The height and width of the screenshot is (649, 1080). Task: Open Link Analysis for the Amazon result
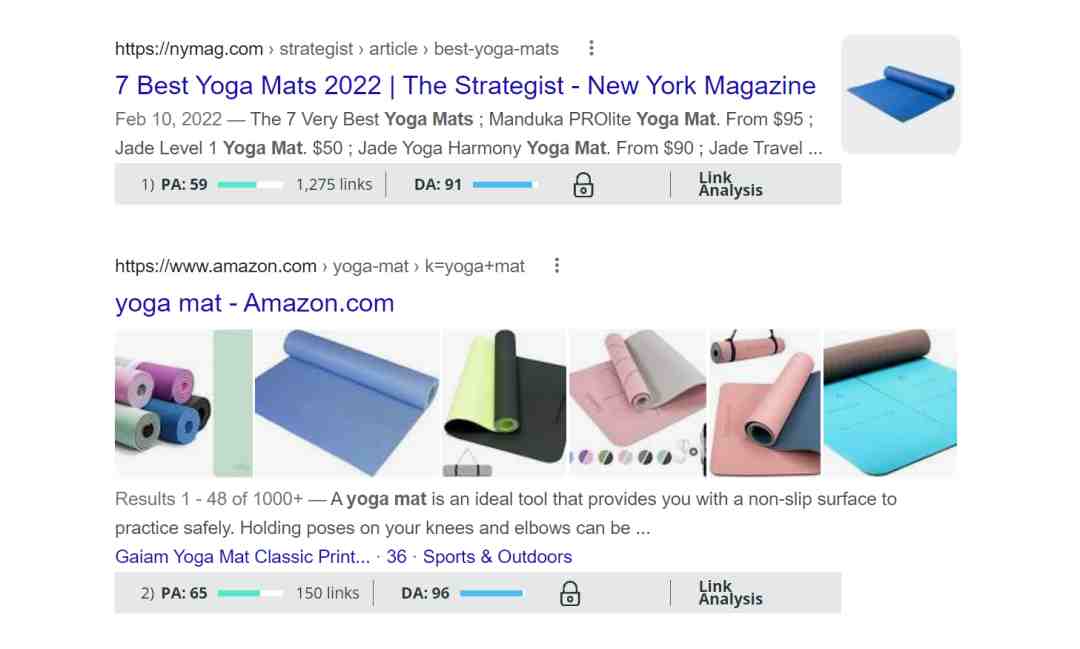(x=730, y=593)
